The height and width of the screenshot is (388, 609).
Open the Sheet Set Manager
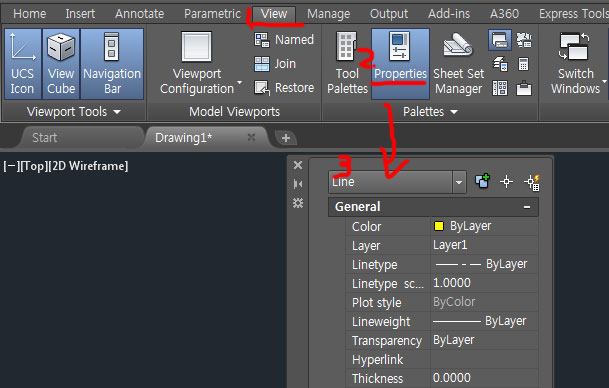pos(459,64)
